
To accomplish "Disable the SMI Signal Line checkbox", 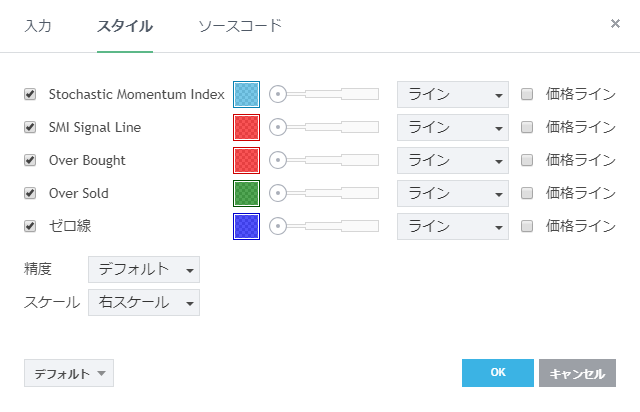I will pyautogui.click(x=30, y=128).
